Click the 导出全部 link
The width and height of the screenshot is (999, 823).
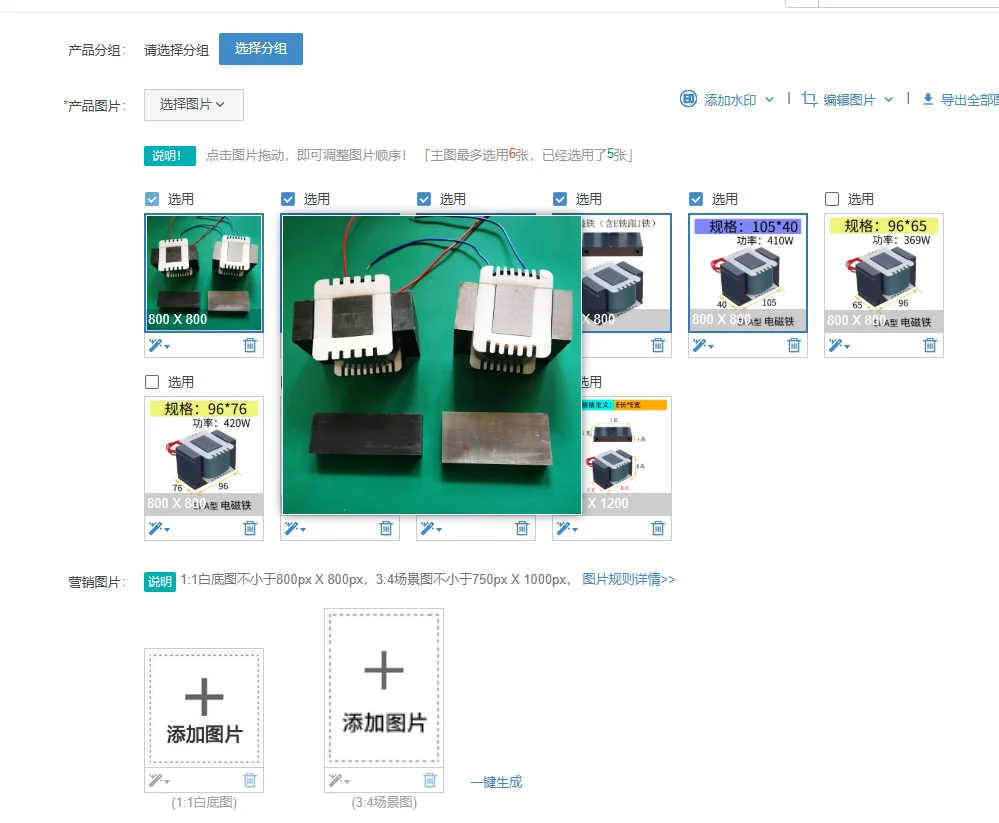(x=969, y=100)
